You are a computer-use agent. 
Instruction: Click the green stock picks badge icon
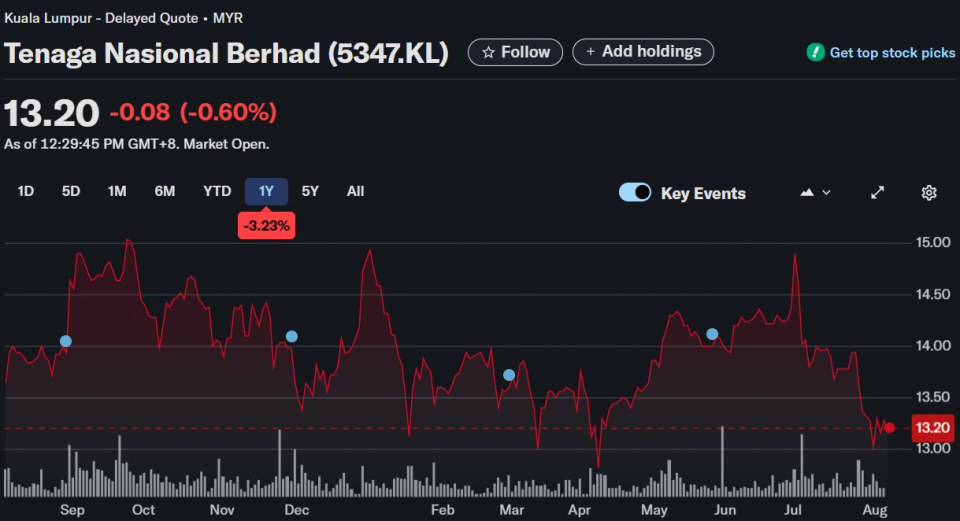(x=816, y=53)
